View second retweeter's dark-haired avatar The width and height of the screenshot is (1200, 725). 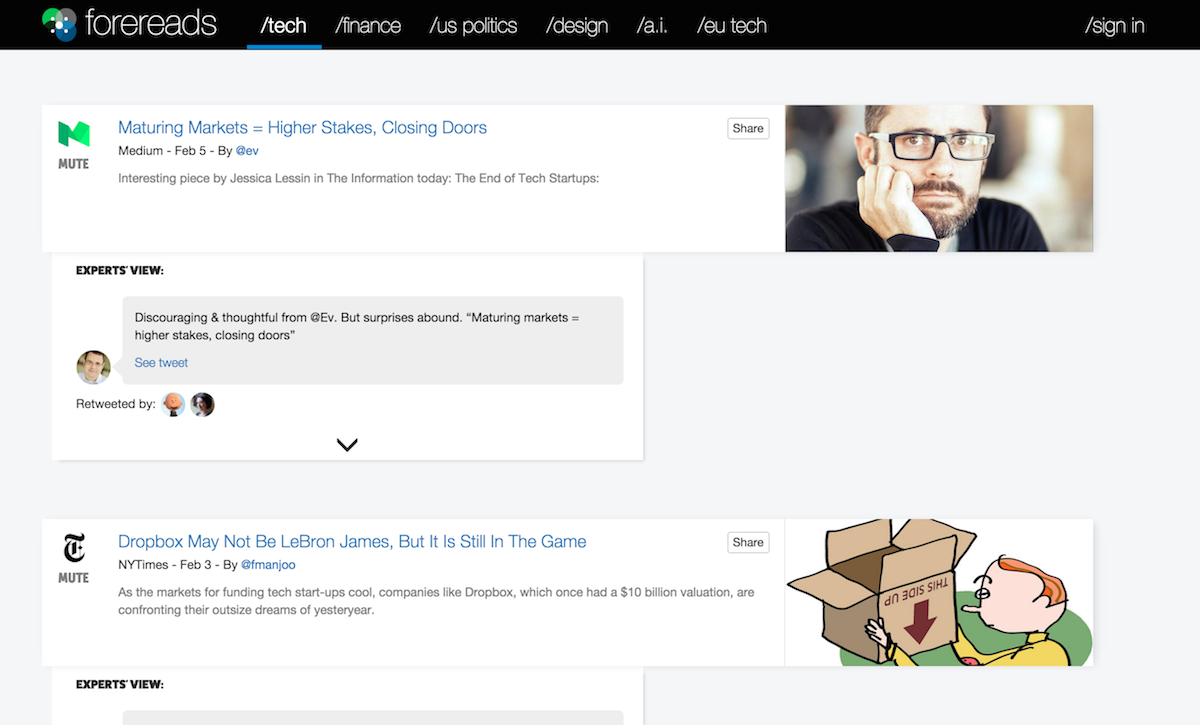tap(203, 404)
